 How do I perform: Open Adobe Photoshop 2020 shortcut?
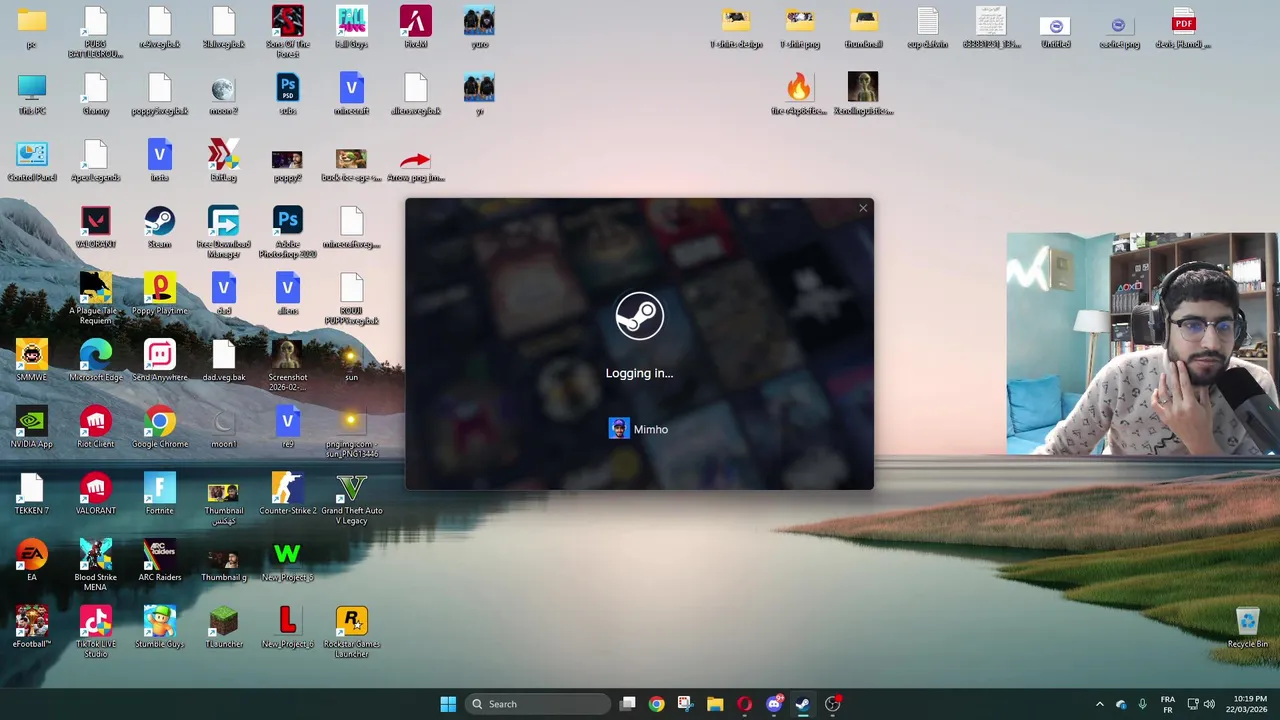coord(287,231)
